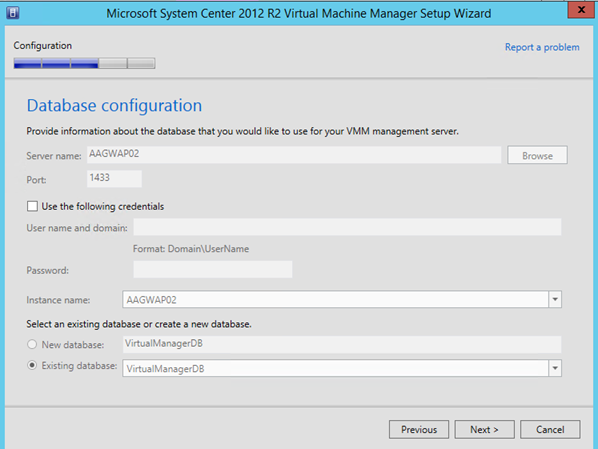
Task: Click the Select an existing database instruction text
Action: 139,324
